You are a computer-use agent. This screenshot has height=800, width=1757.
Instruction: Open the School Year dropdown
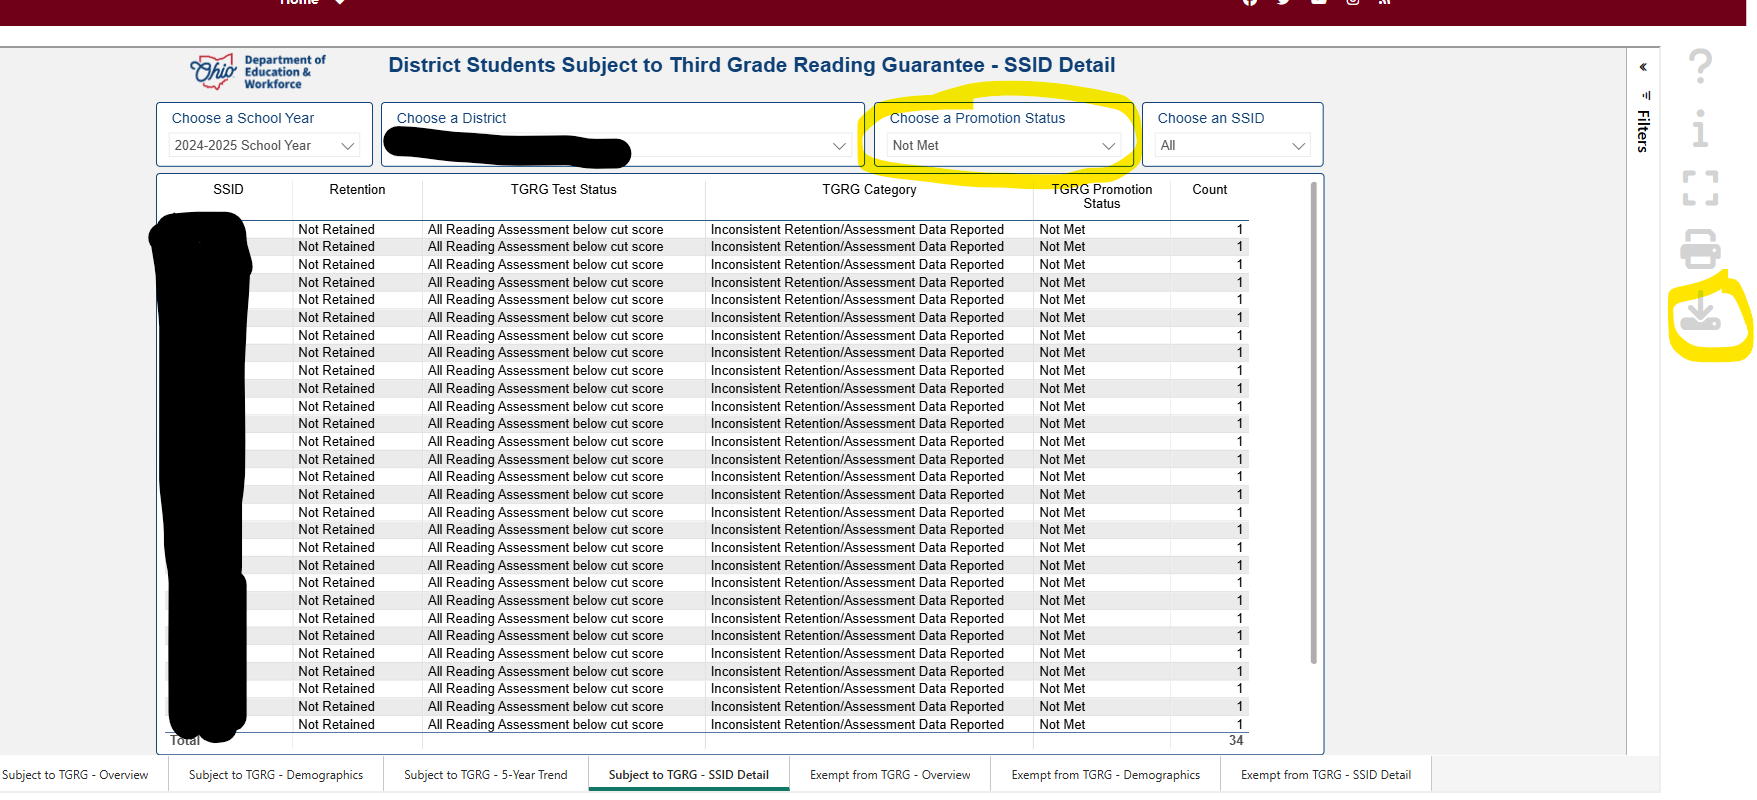(x=264, y=146)
